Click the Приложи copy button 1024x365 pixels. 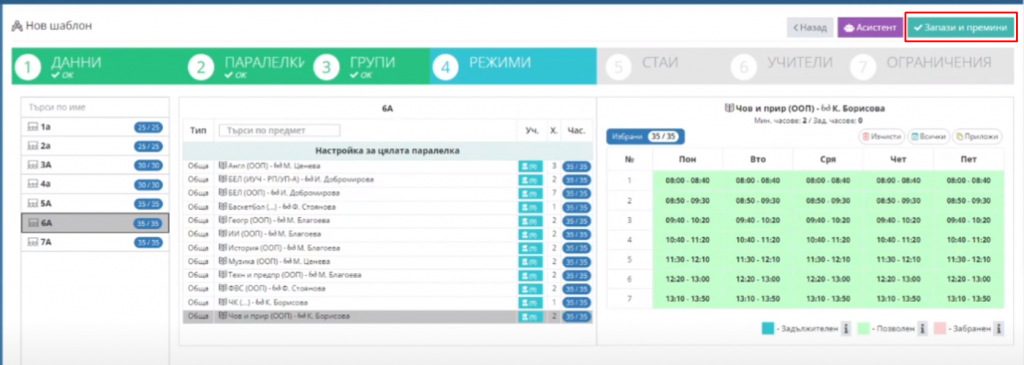977,136
